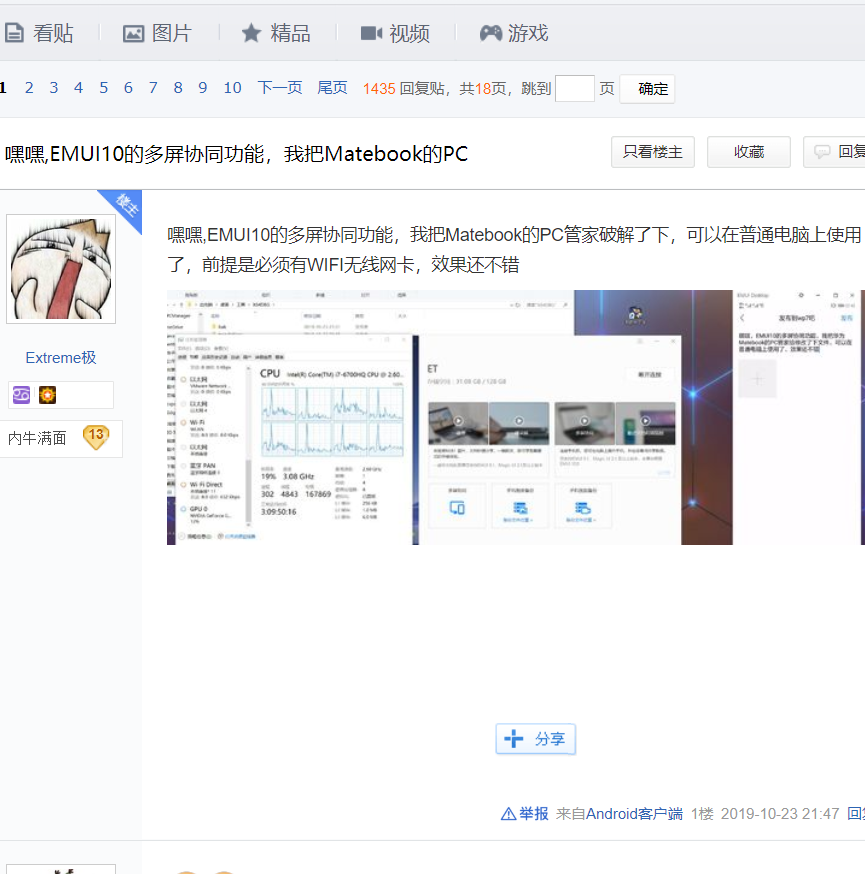Share the post via 分享 button

536,739
